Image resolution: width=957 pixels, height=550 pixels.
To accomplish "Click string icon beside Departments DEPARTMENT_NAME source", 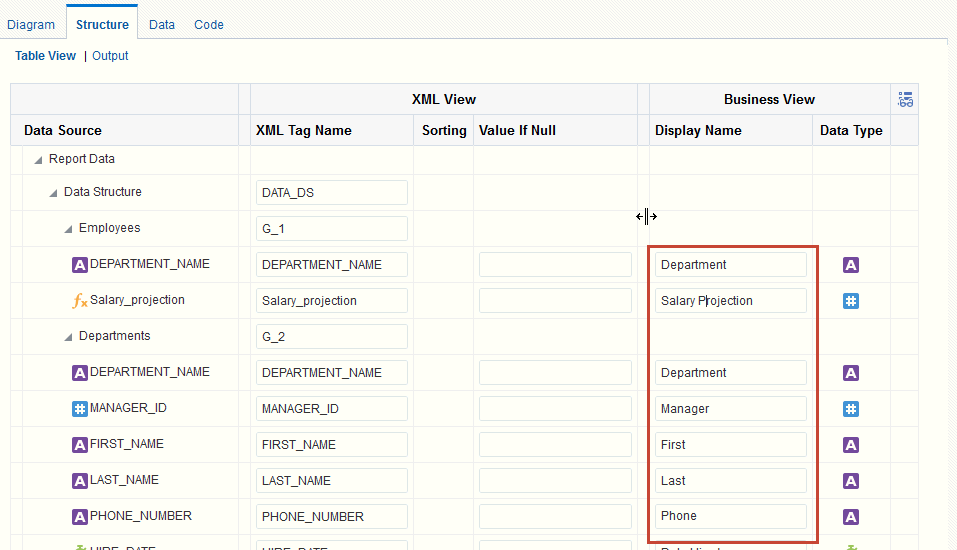I will coord(80,373).
